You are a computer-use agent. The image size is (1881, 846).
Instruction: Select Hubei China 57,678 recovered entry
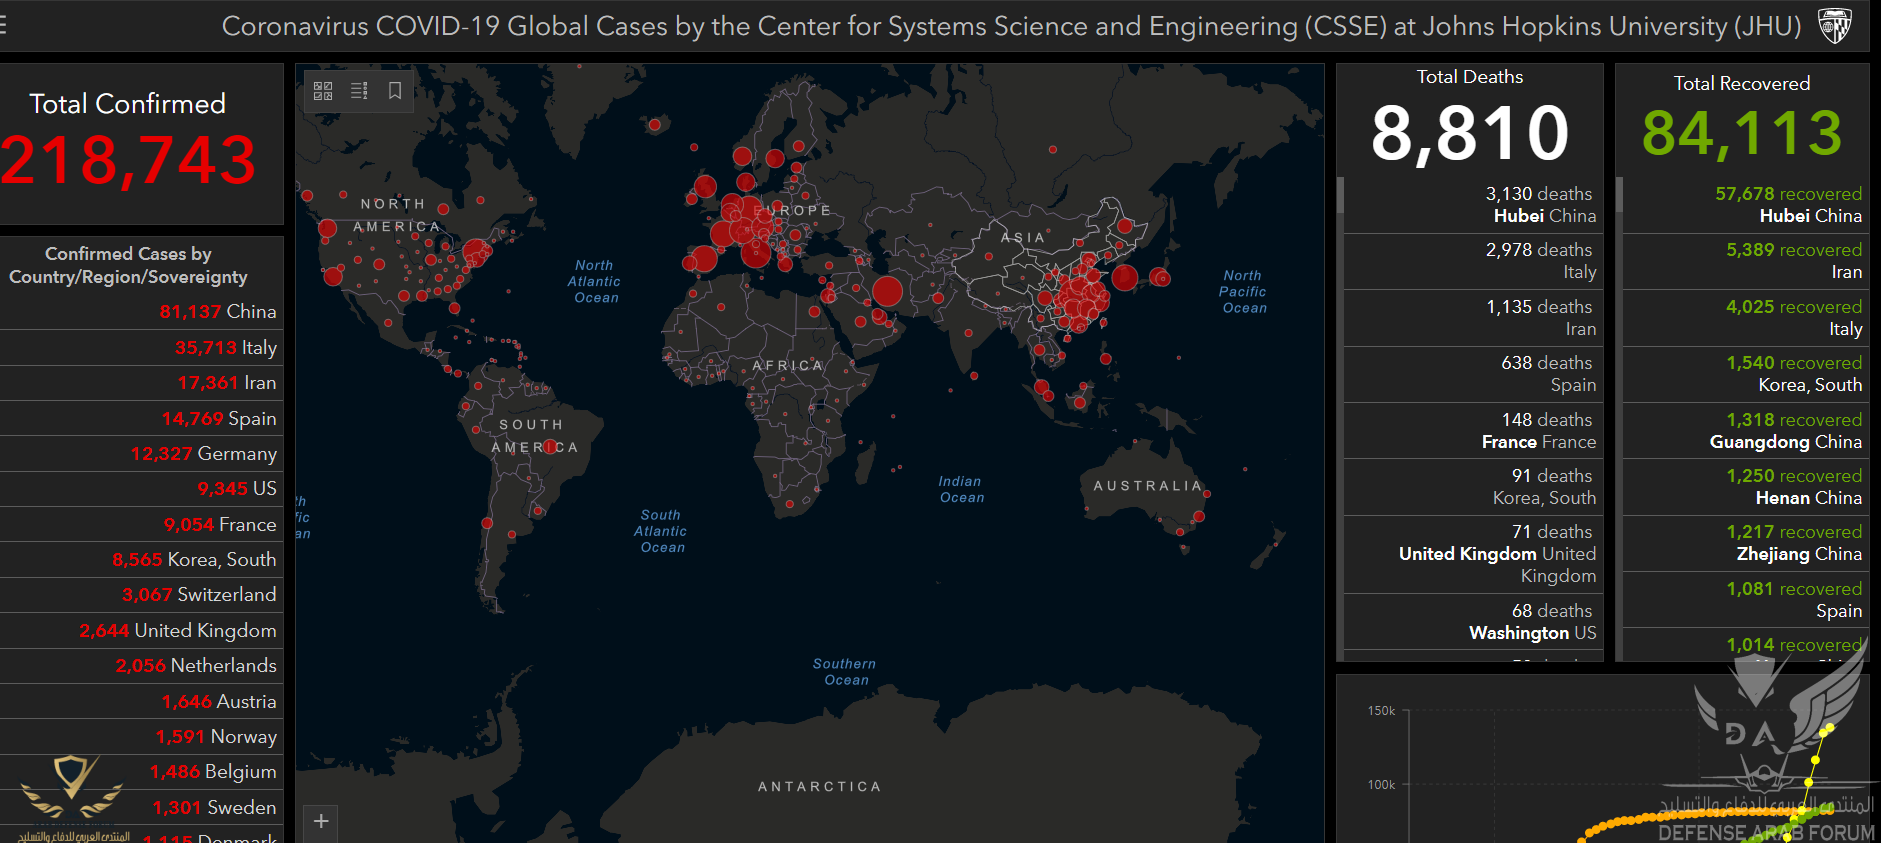(1787, 205)
